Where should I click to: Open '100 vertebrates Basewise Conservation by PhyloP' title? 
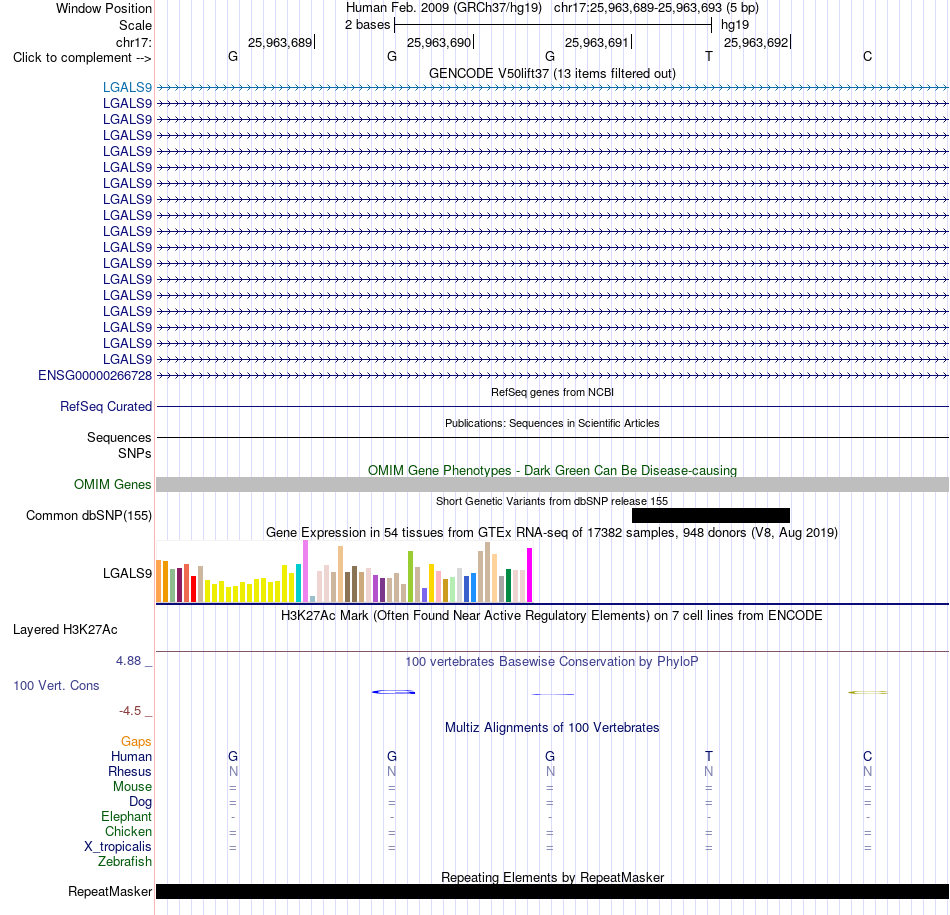(552, 662)
